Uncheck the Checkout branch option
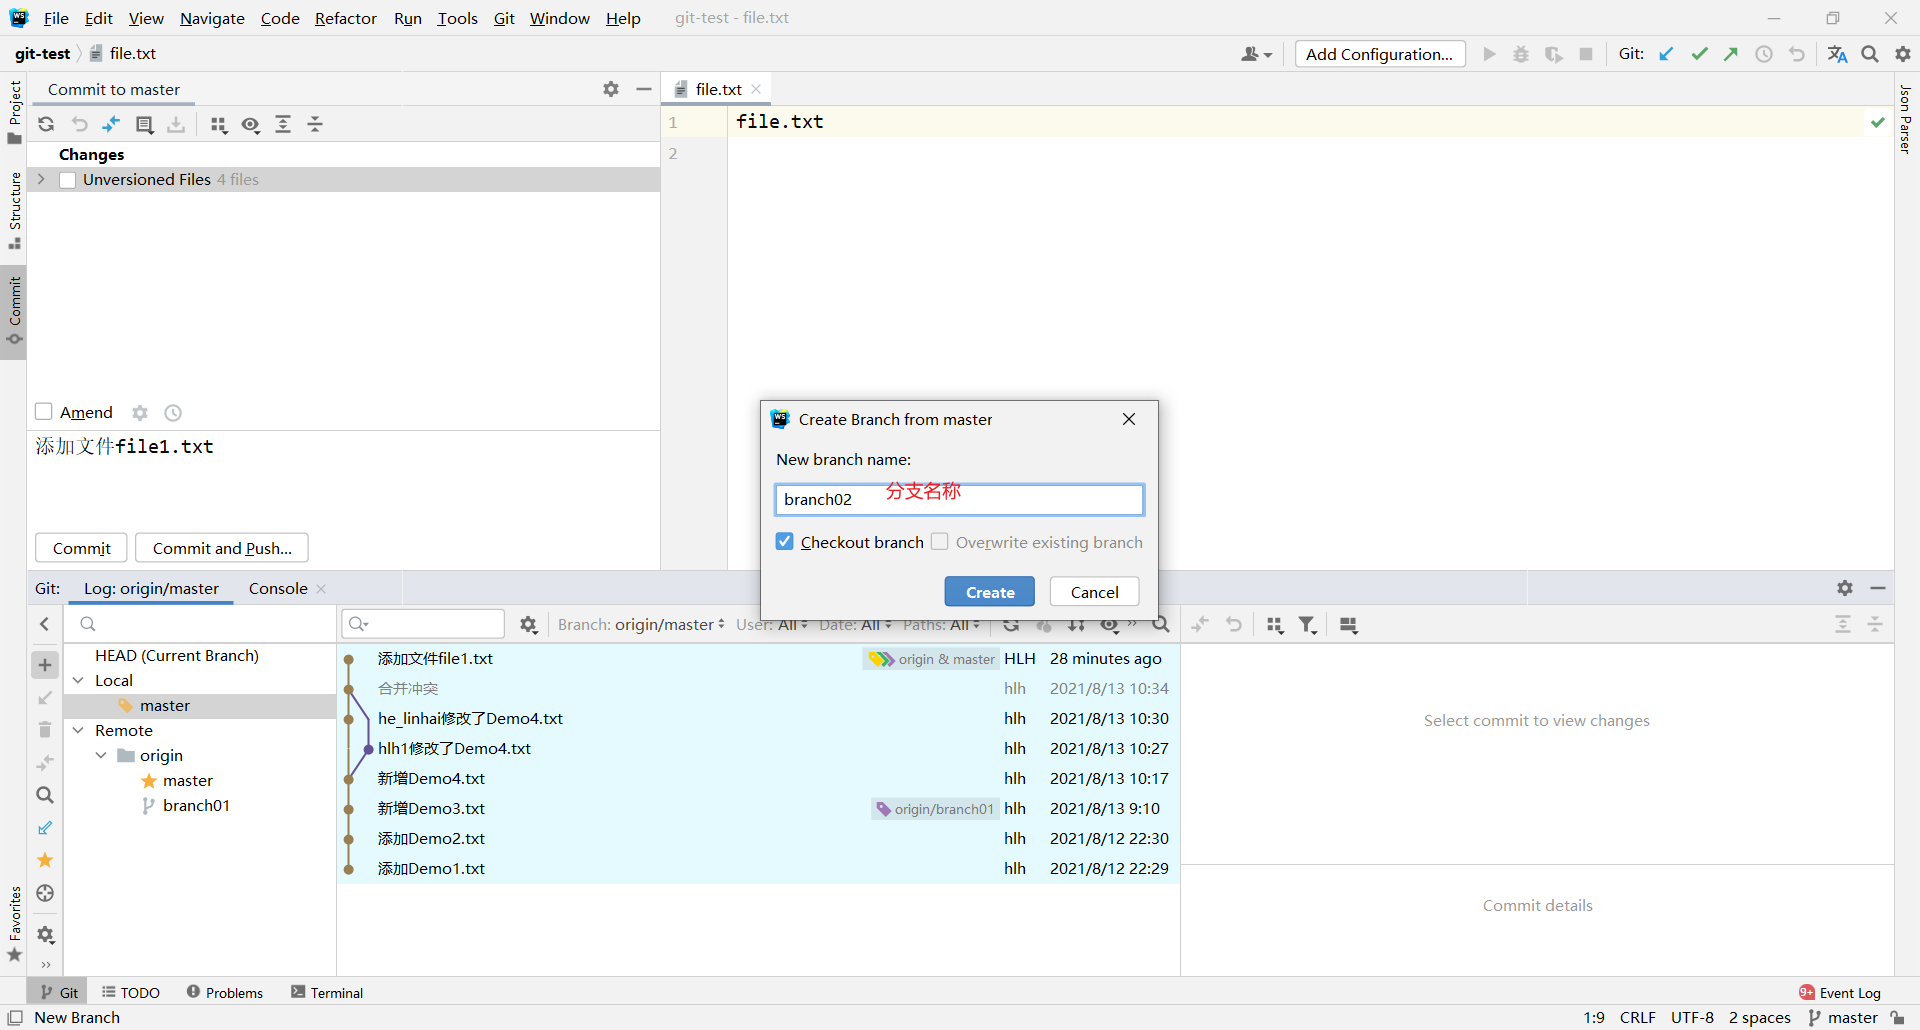The image size is (1920, 1030). (x=785, y=541)
